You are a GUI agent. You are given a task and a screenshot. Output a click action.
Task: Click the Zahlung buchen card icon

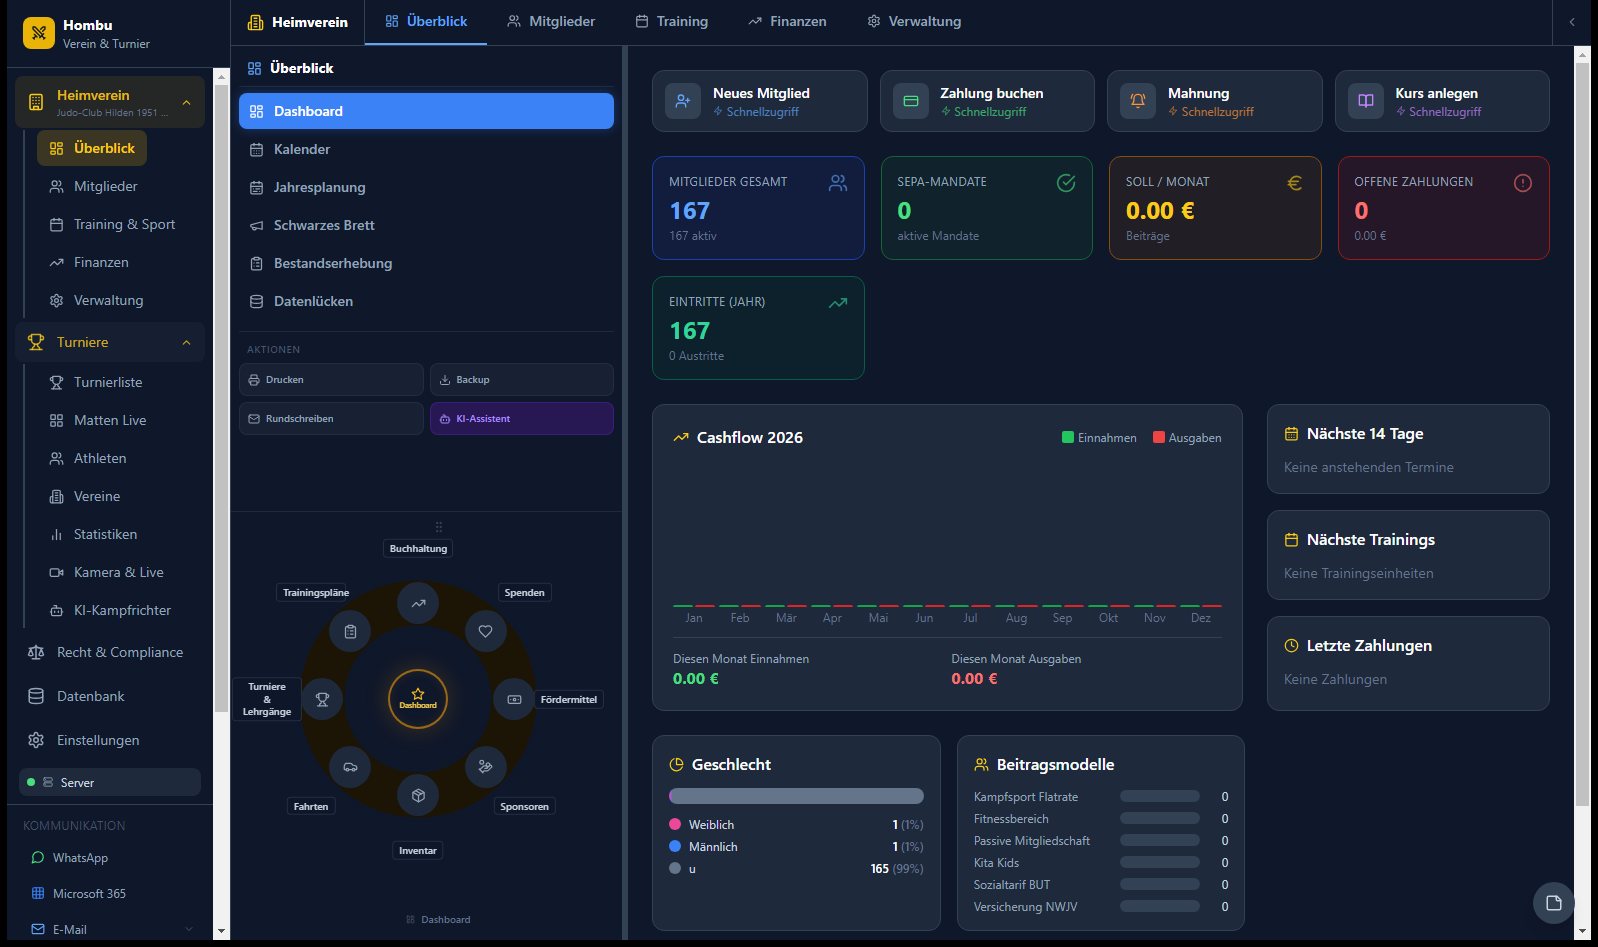(911, 101)
